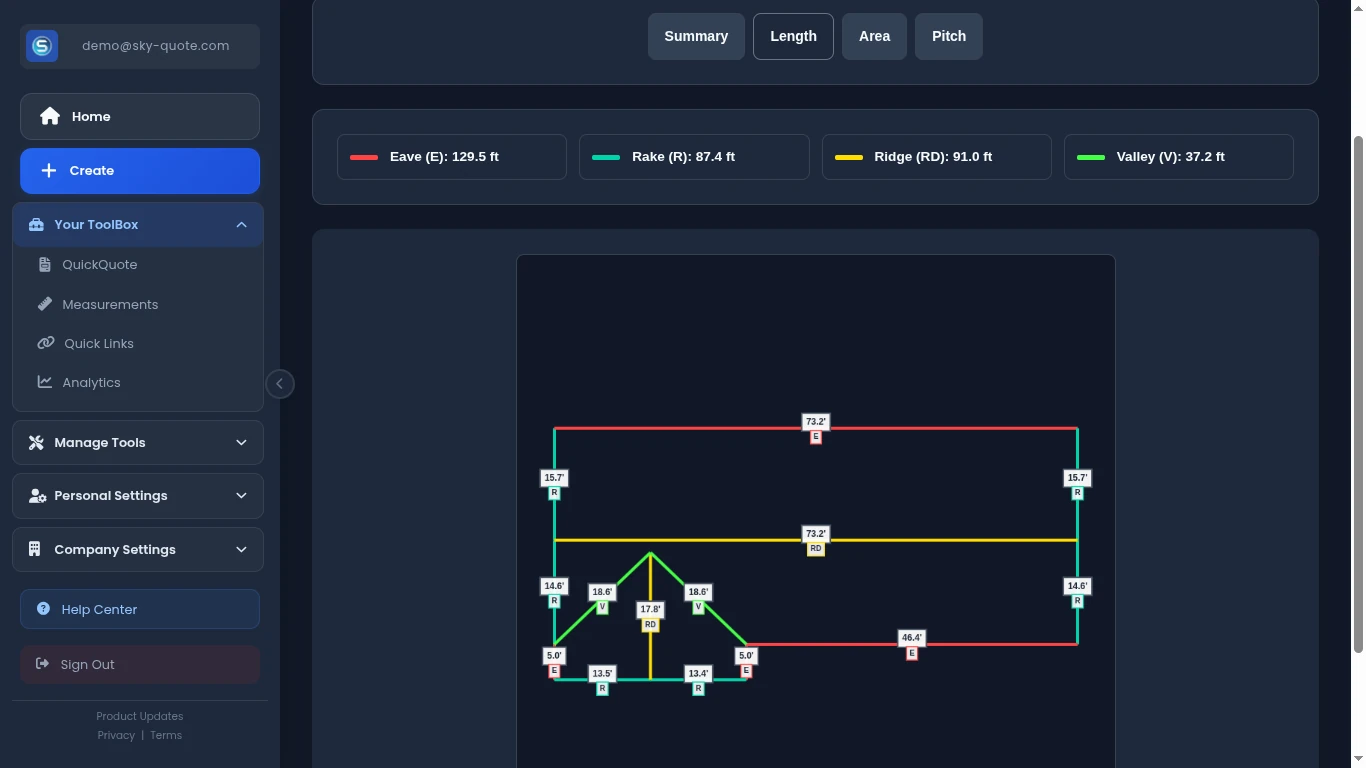Click the Sign Out arrow icon
Image resolution: width=1366 pixels, height=768 pixels.
[42, 664]
